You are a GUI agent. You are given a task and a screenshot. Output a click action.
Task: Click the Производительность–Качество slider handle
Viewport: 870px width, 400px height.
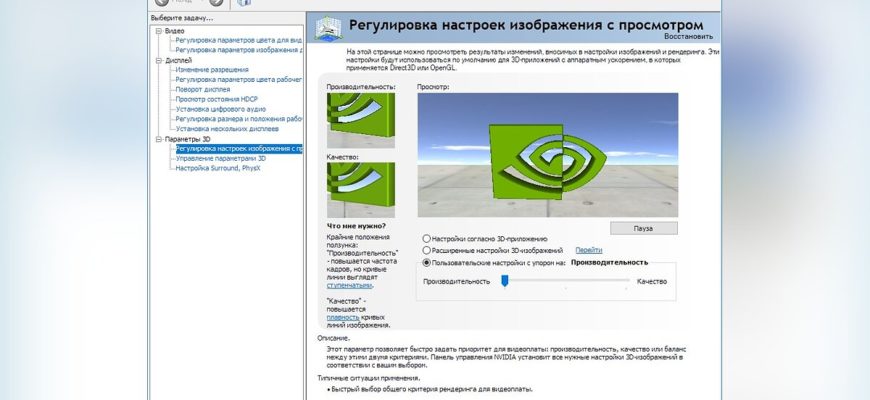click(x=505, y=281)
